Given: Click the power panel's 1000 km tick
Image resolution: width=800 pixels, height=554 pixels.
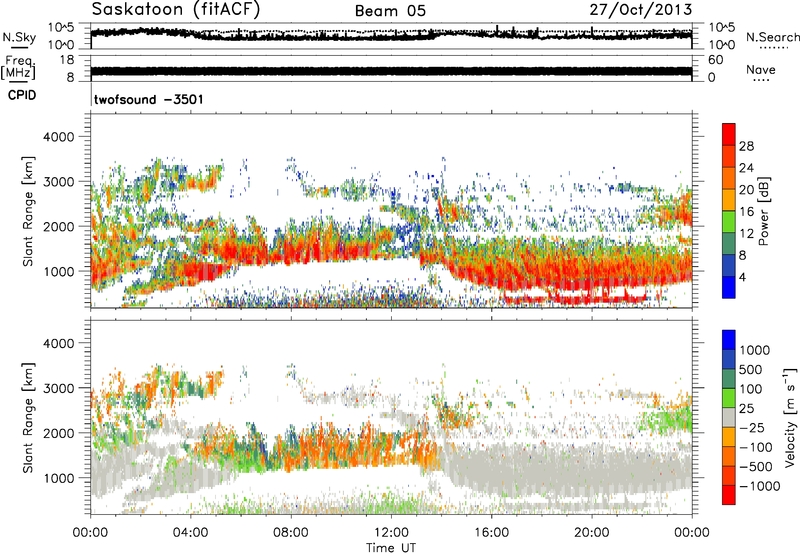Looking at the screenshot, I should point(59,271).
